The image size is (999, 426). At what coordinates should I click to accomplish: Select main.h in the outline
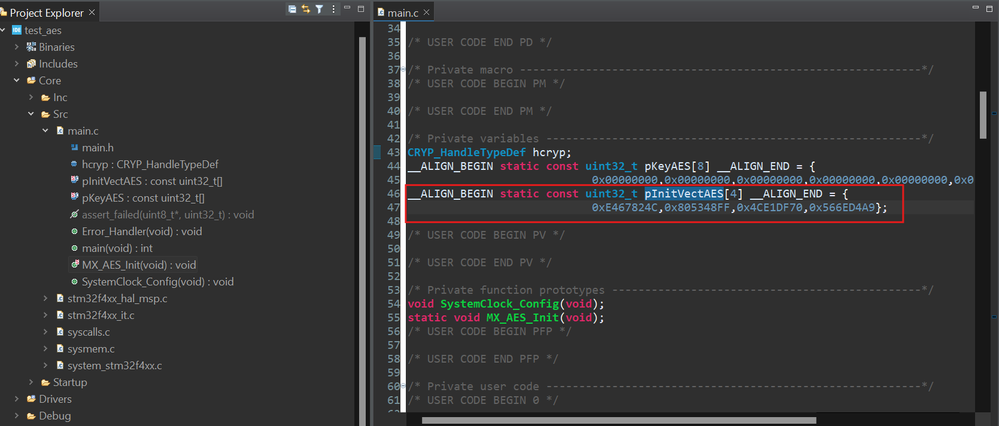97,148
